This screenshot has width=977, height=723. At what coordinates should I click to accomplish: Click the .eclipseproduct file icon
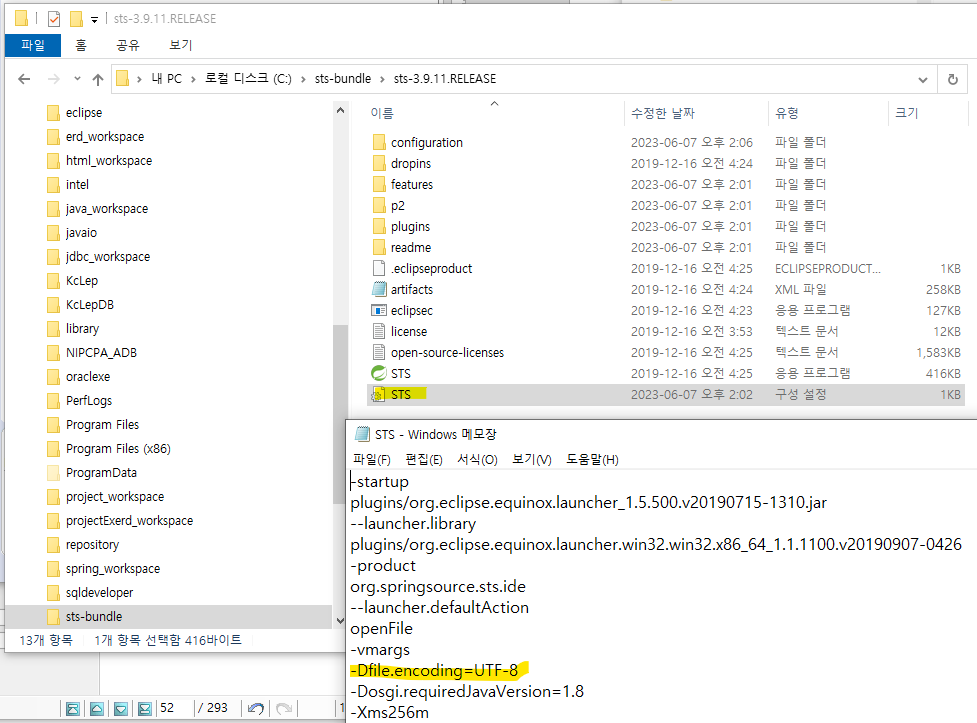(379, 269)
